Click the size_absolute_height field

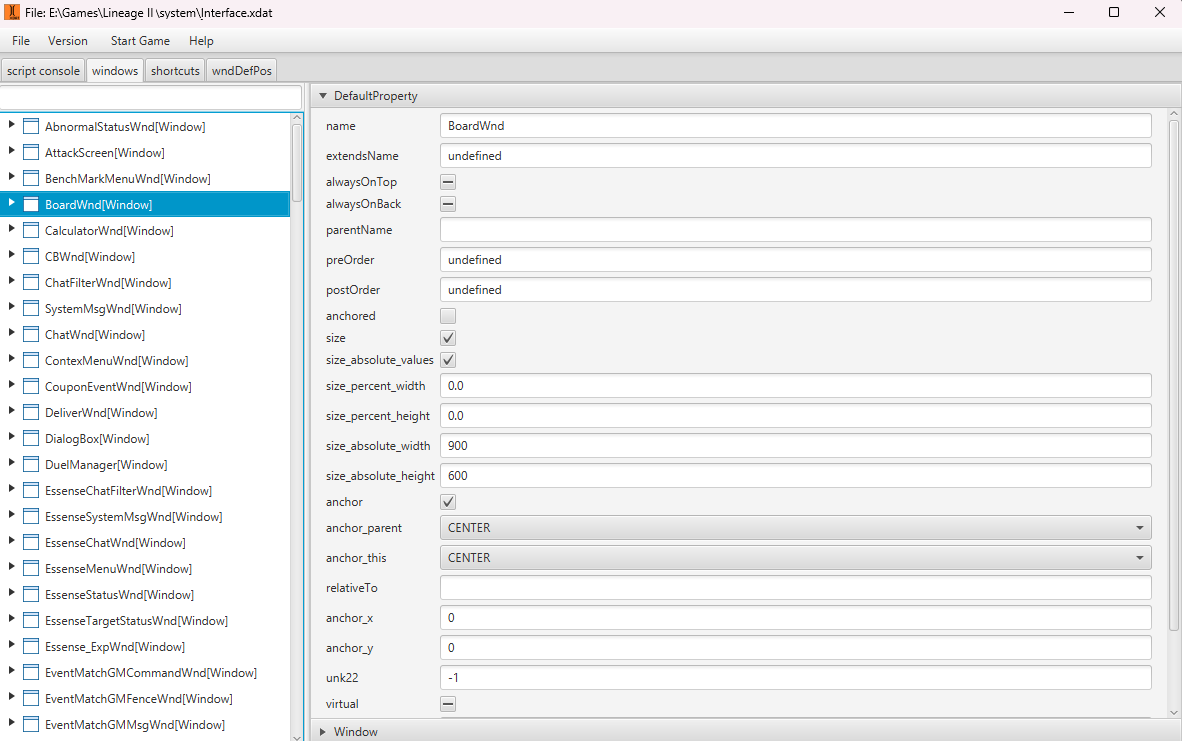[x=795, y=476]
